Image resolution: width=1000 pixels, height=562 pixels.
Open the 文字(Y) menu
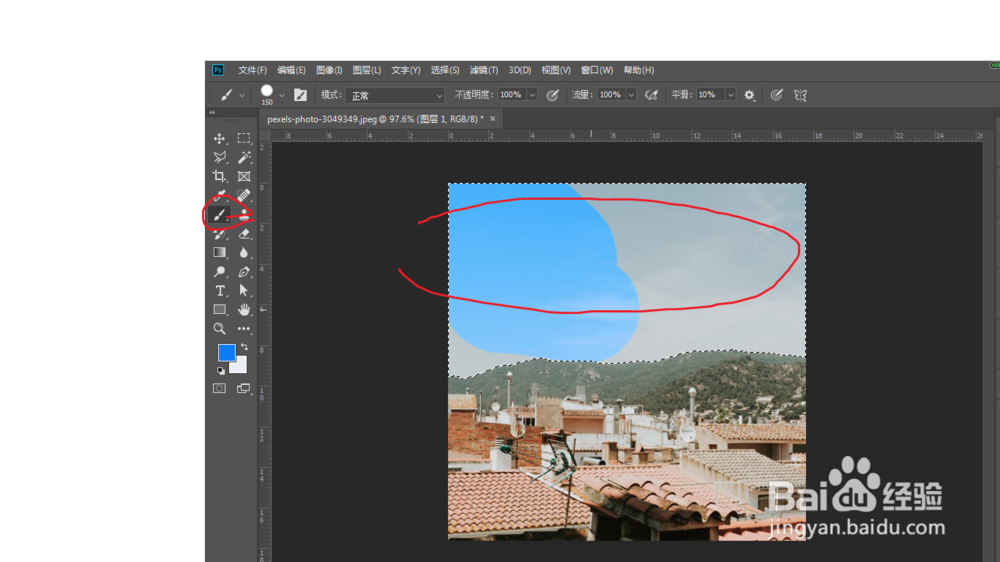click(x=406, y=70)
